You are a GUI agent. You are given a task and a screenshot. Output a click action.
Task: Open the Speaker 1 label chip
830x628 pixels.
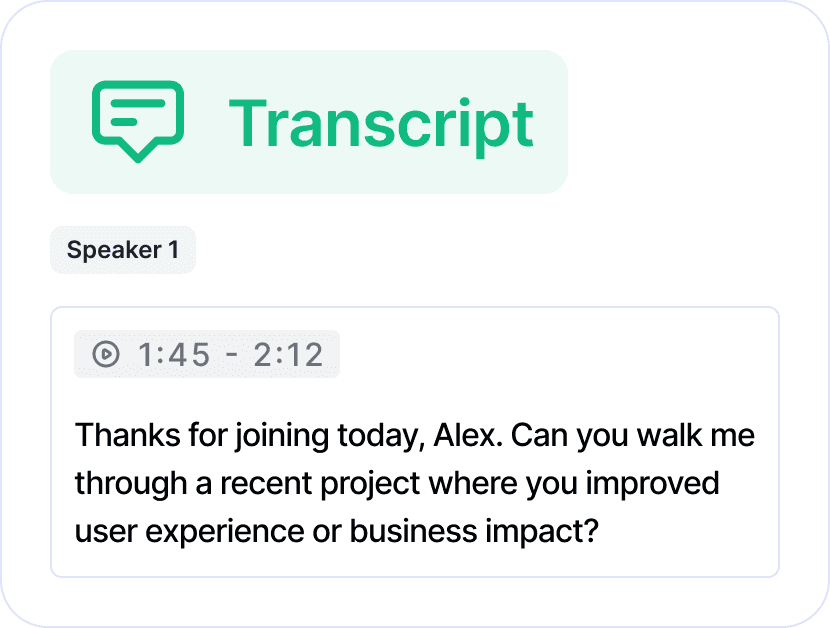(123, 250)
